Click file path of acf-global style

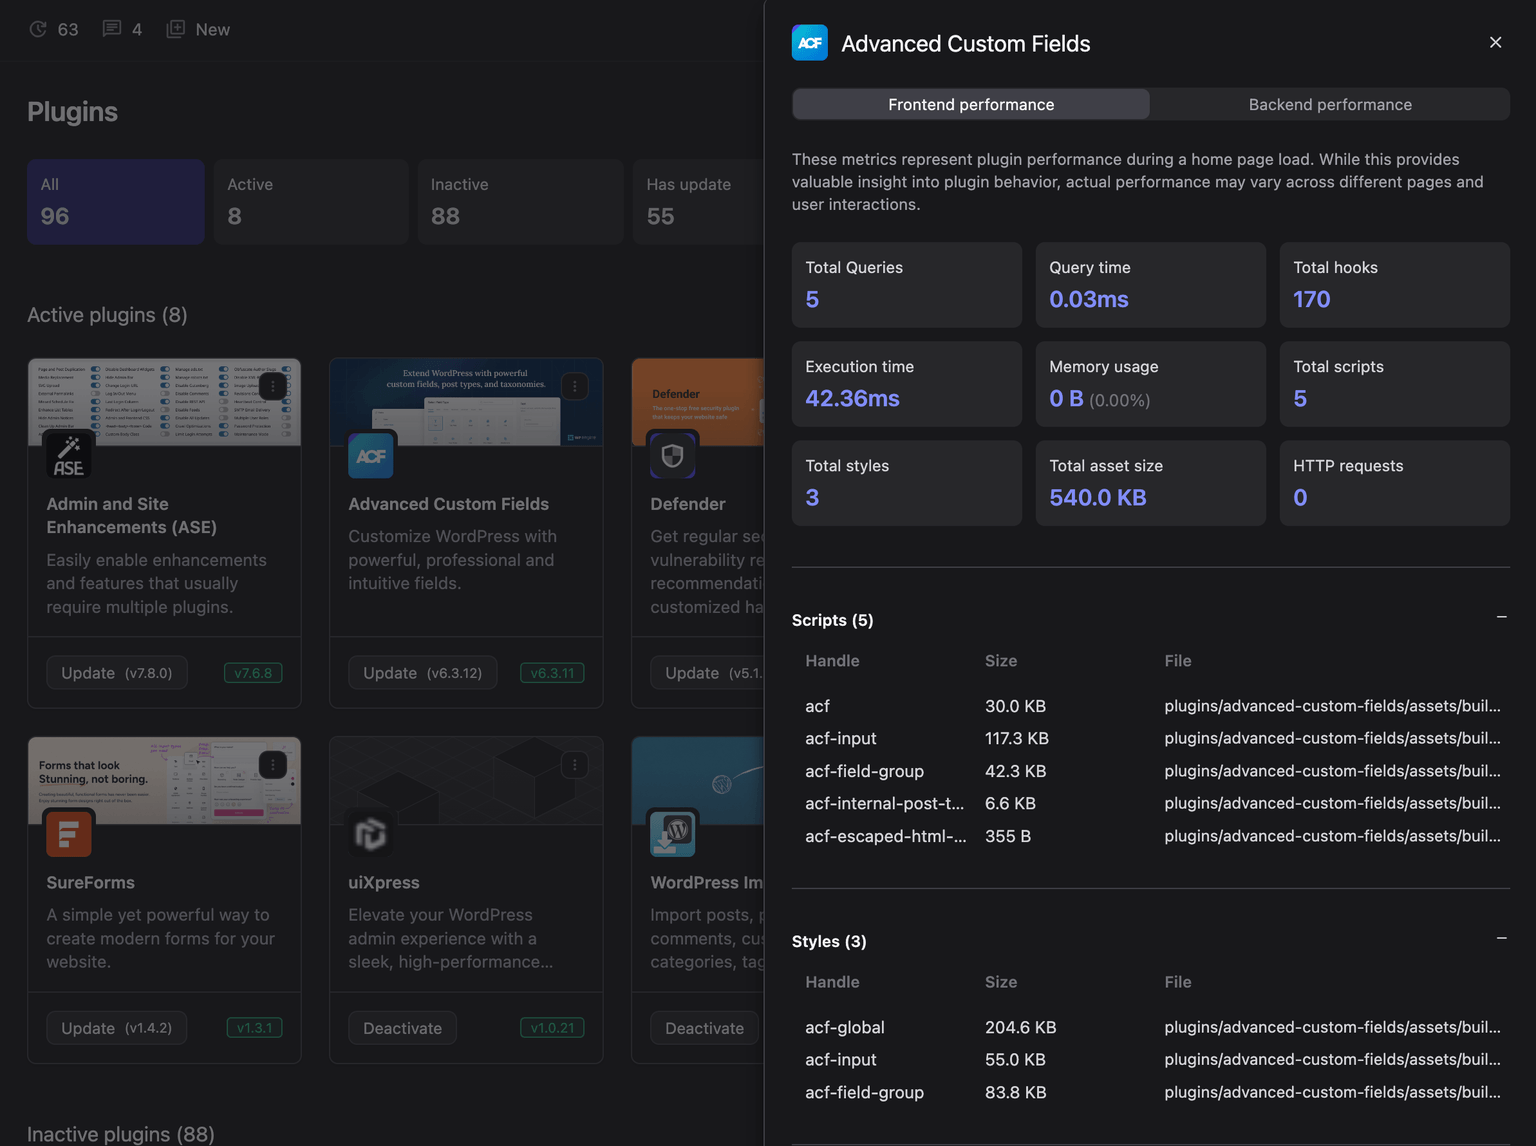tap(1332, 1027)
